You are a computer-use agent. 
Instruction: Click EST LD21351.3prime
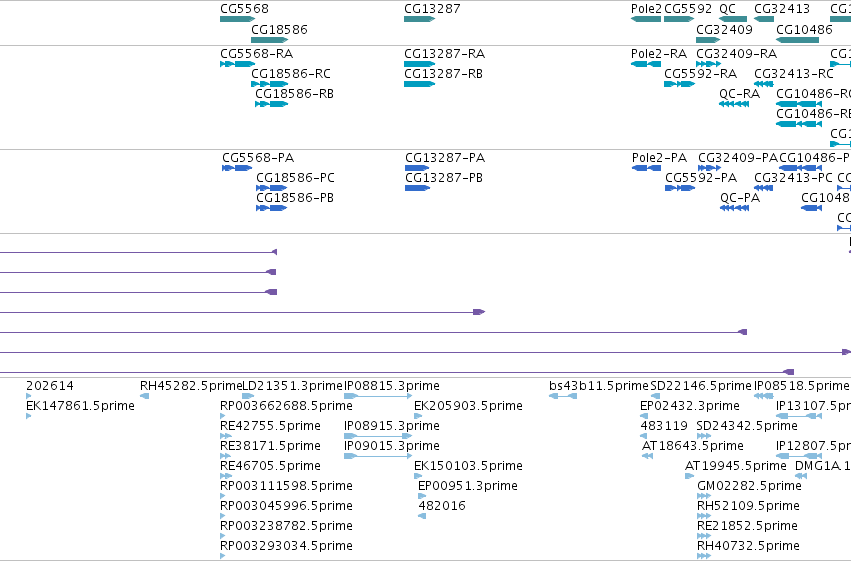click(292, 386)
